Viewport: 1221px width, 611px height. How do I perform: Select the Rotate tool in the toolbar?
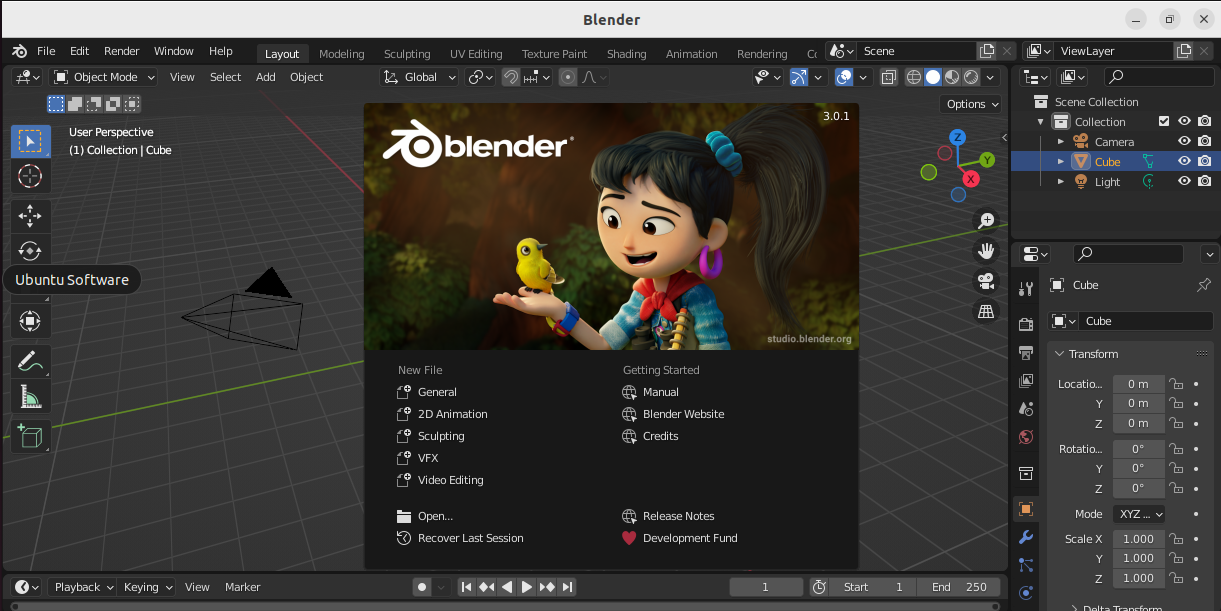pyautogui.click(x=30, y=250)
